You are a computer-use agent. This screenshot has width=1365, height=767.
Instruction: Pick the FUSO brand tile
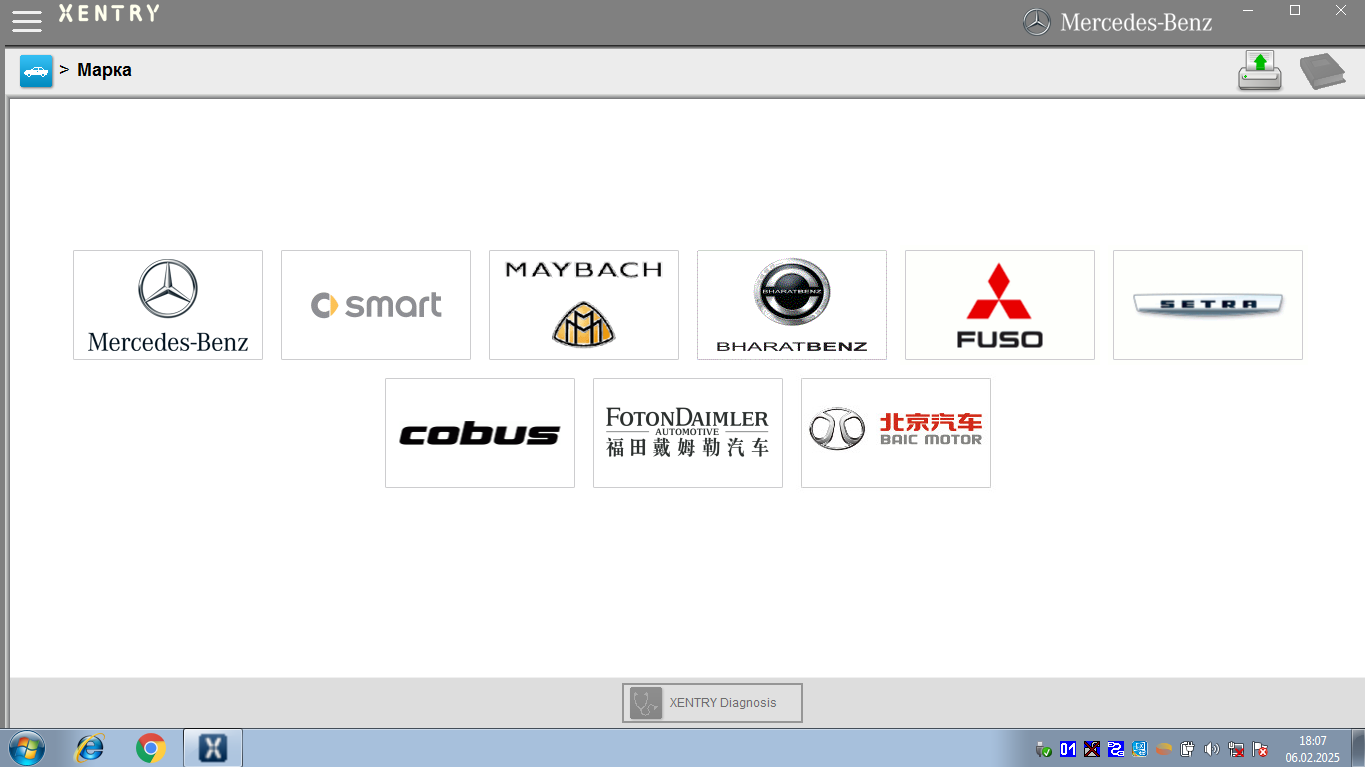(1000, 305)
